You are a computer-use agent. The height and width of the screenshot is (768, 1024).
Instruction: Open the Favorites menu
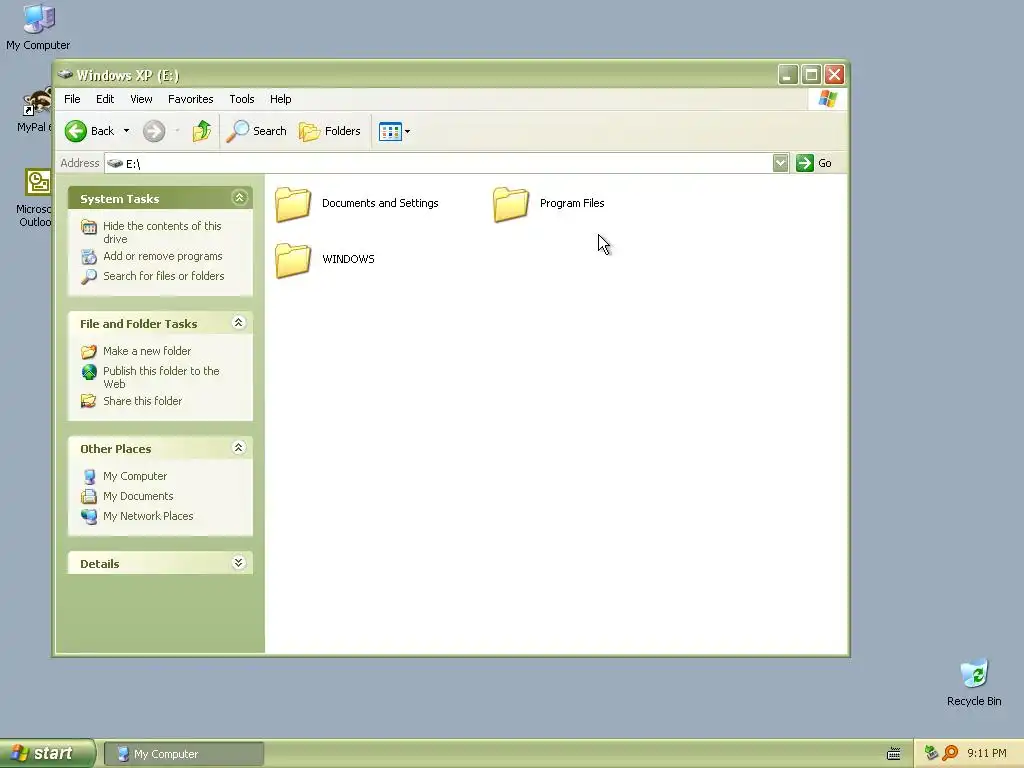[191, 99]
